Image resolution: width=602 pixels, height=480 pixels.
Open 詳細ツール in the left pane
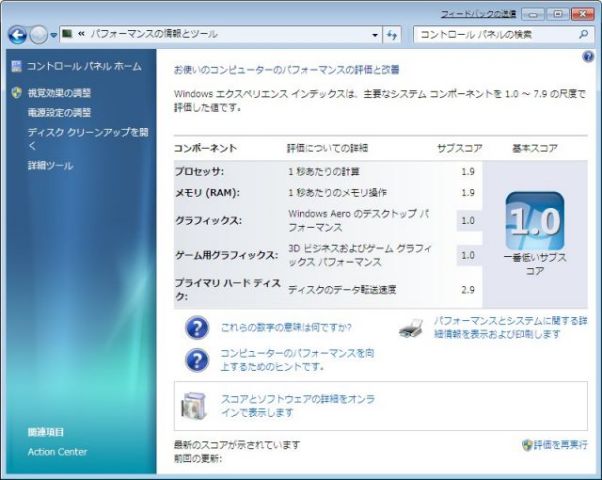click(50, 165)
